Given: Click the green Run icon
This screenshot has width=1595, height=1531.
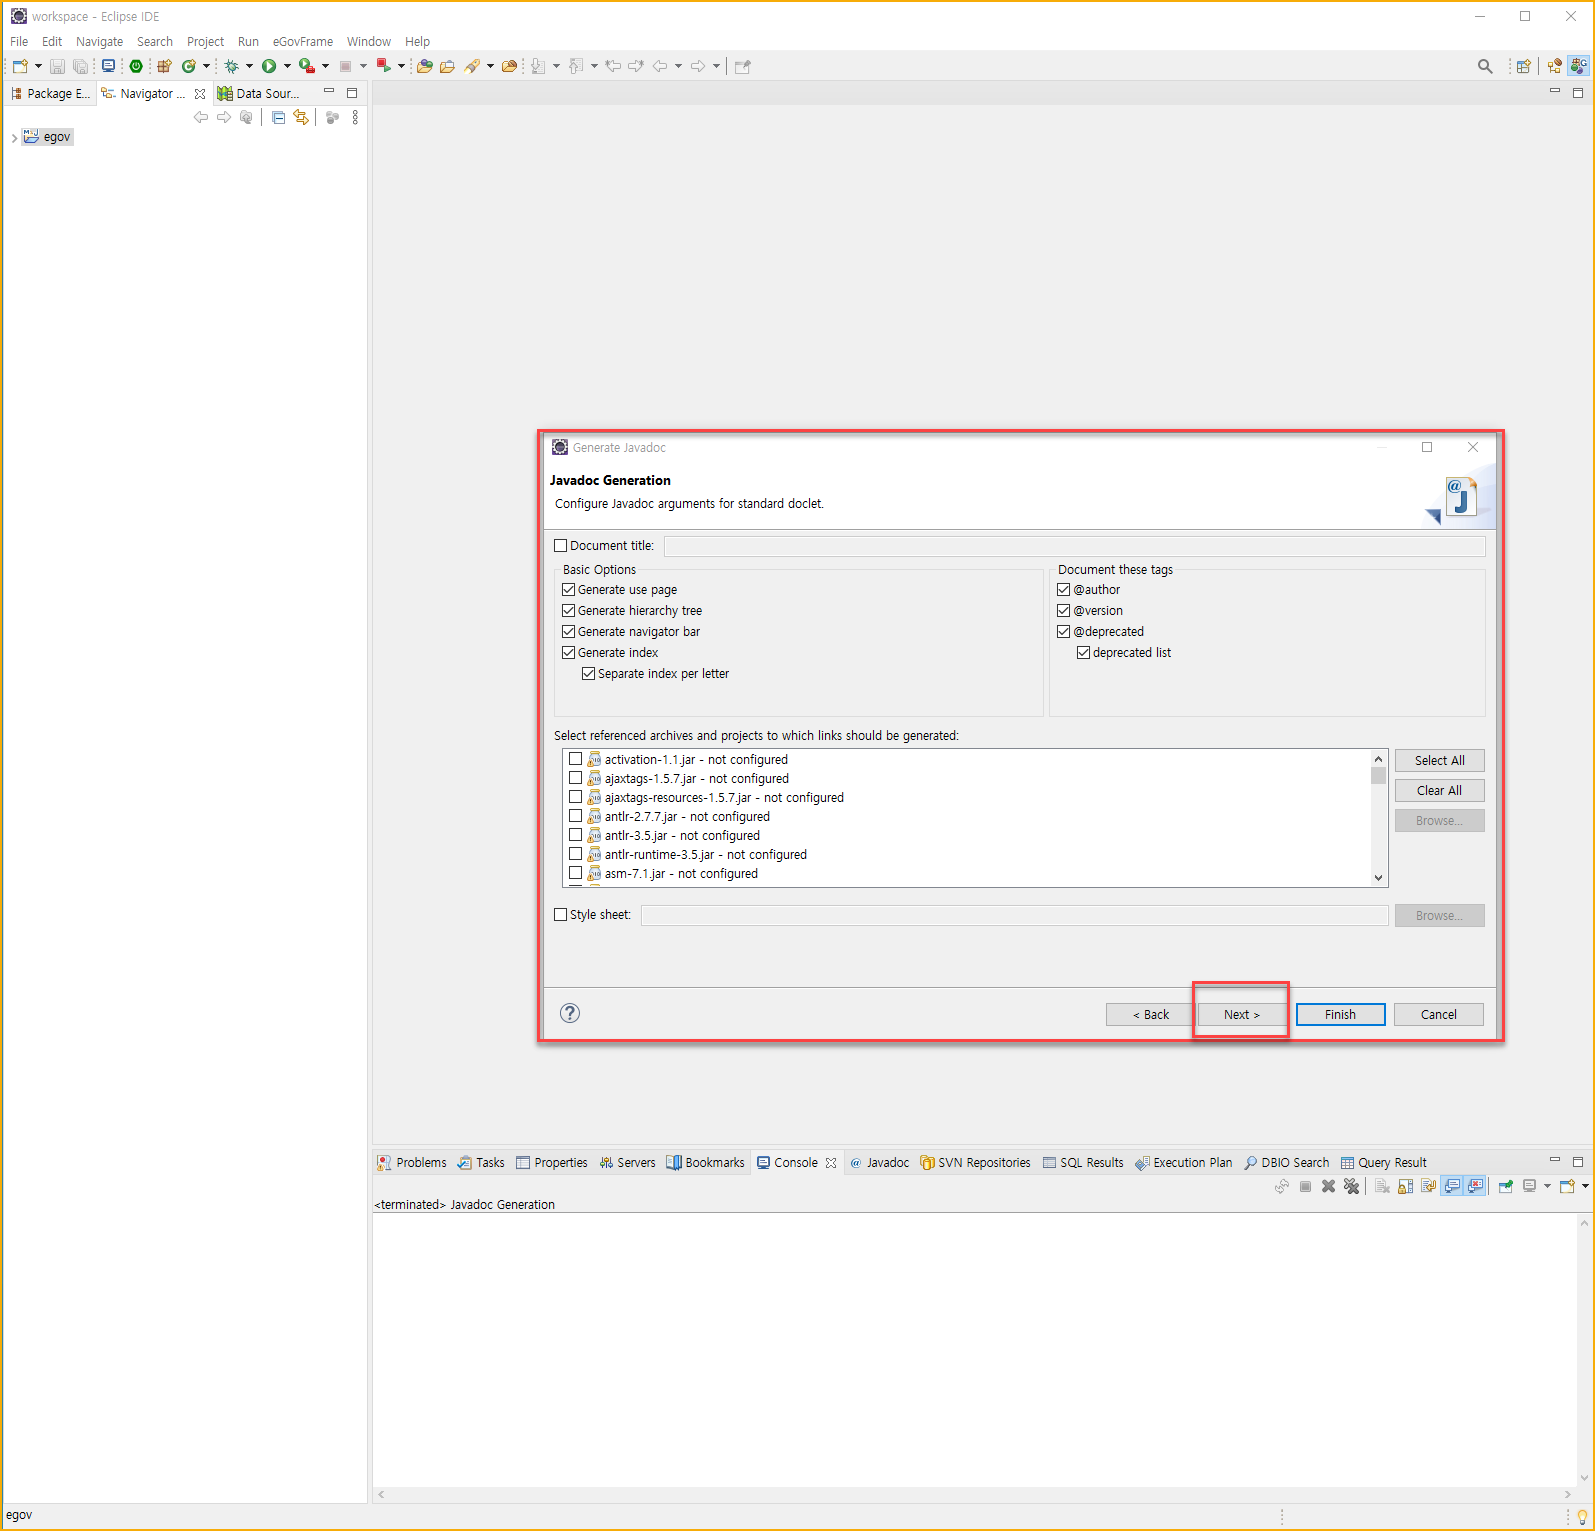Looking at the screenshot, I should point(269,66).
